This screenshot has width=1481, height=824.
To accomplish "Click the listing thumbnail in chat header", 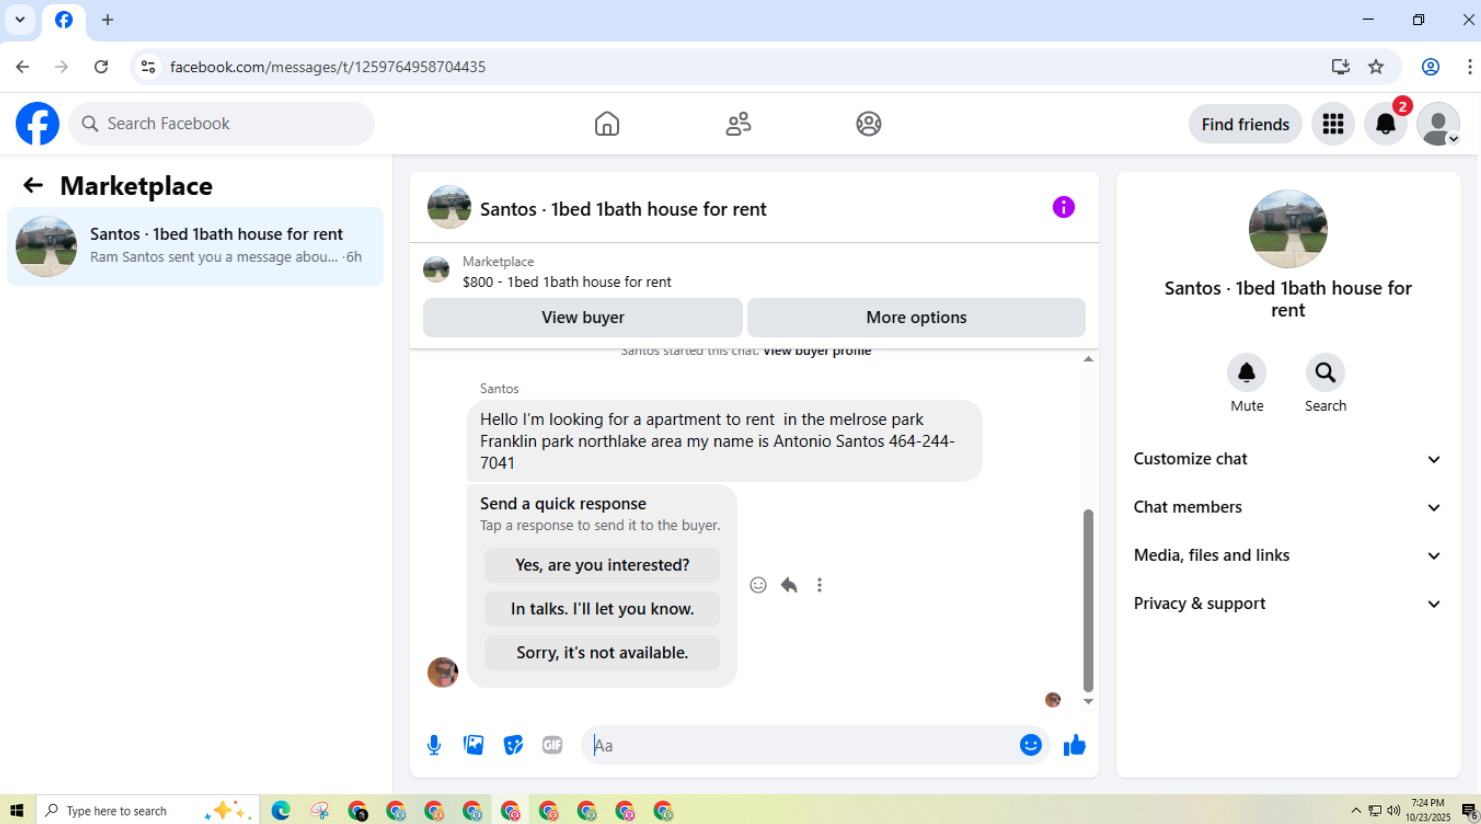I will coord(449,207).
